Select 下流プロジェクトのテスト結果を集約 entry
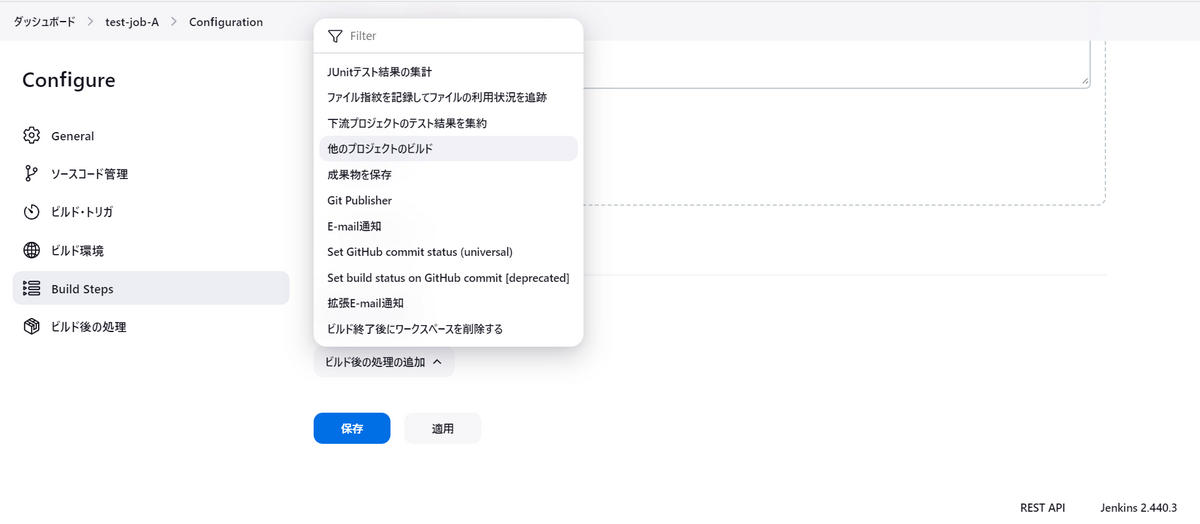 tap(448, 123)
